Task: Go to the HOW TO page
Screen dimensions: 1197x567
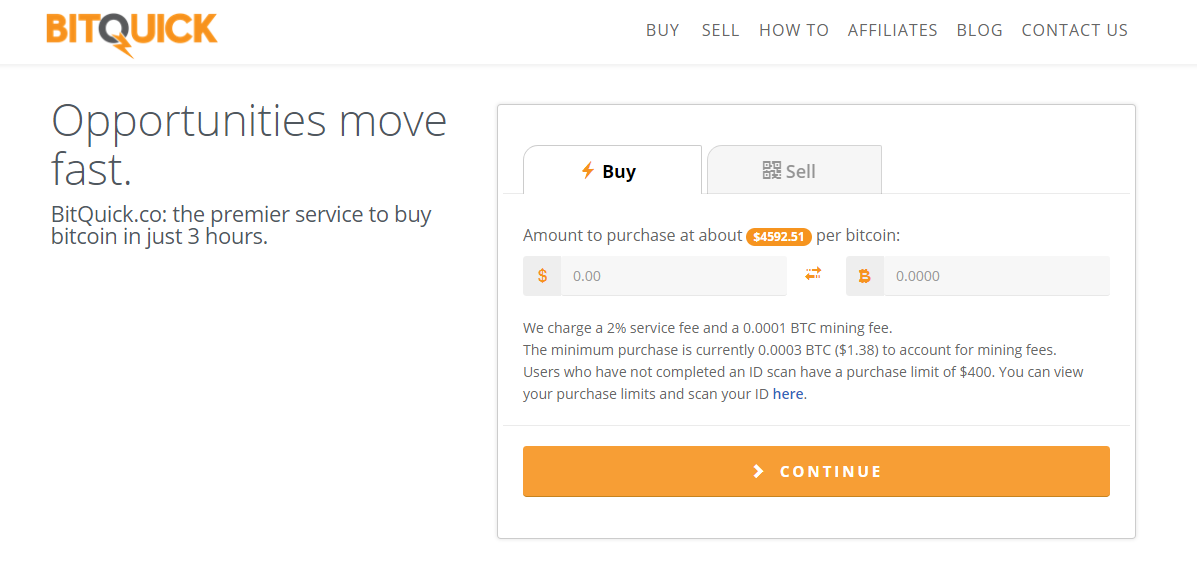Action: pyautogui.click(x=794, y=30)
